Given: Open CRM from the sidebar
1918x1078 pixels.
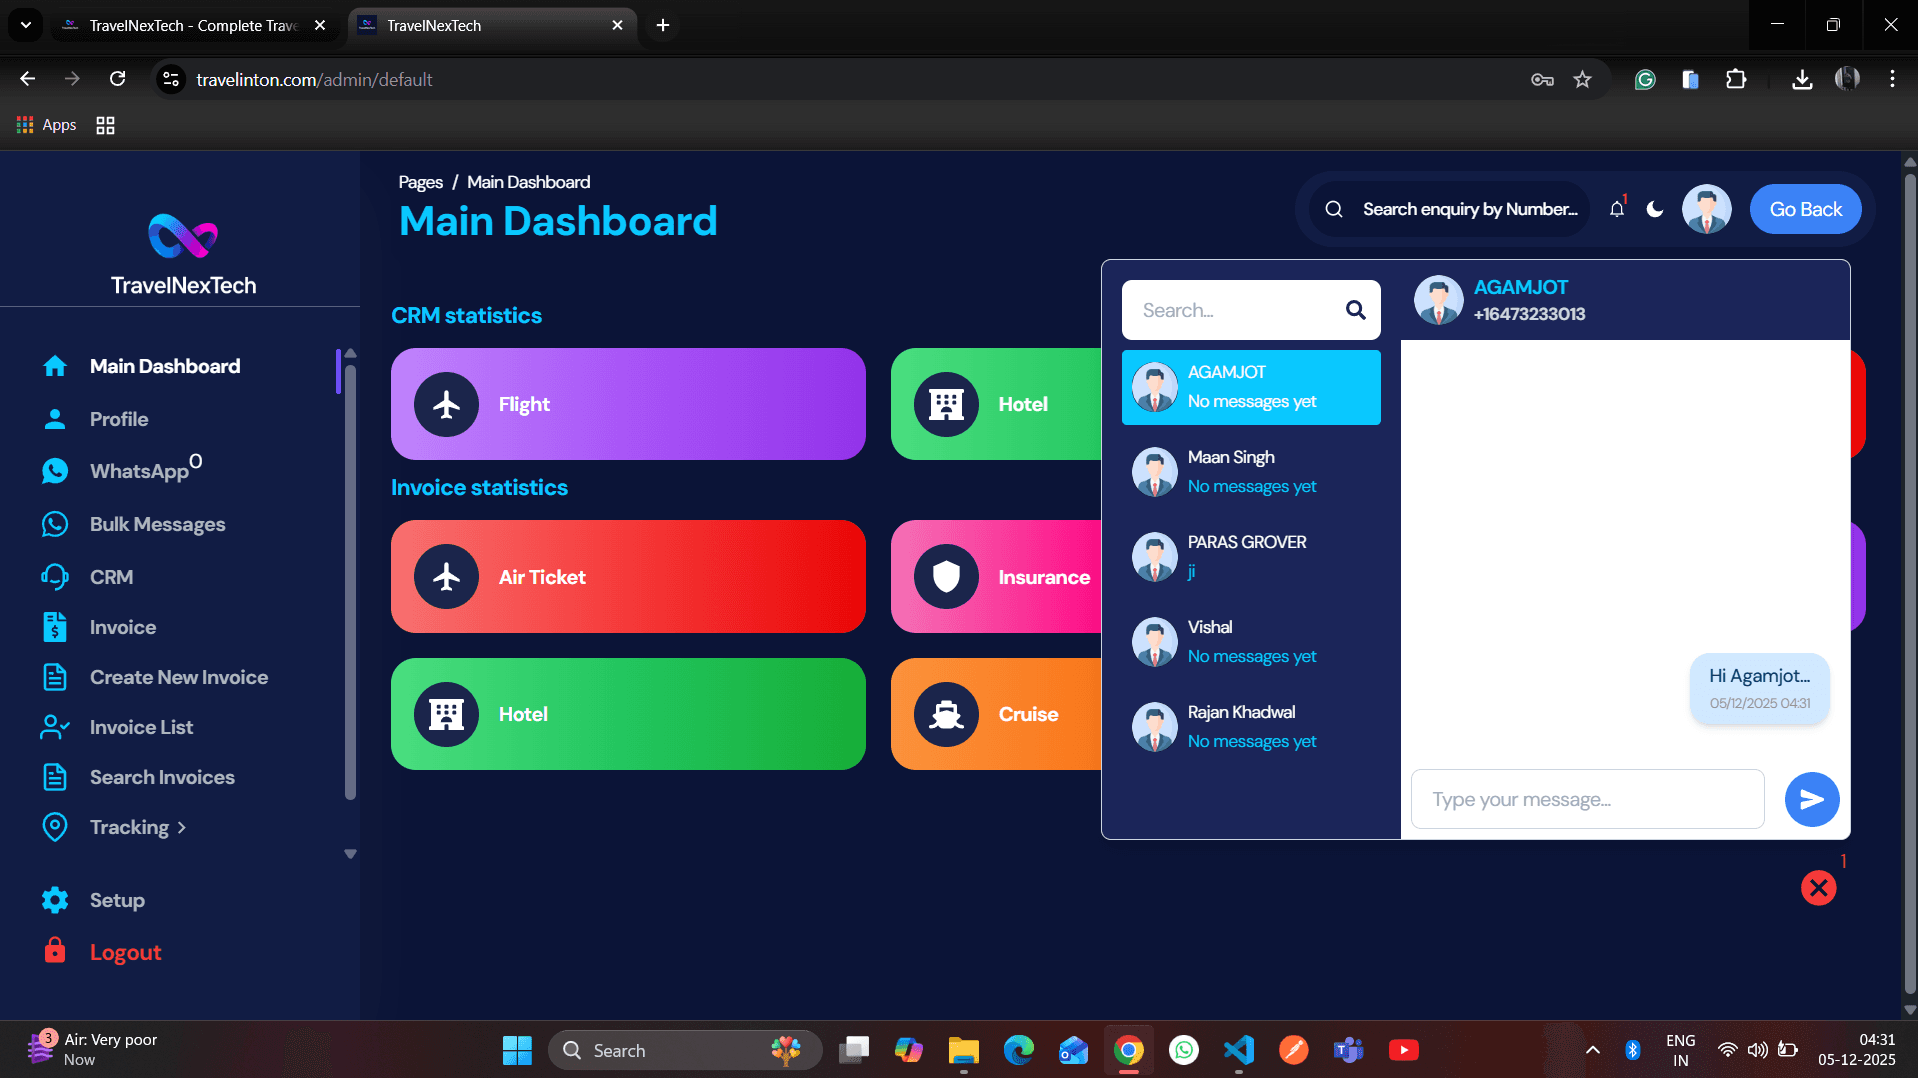Looking at the screenshot, I should (x=110, y=577).
